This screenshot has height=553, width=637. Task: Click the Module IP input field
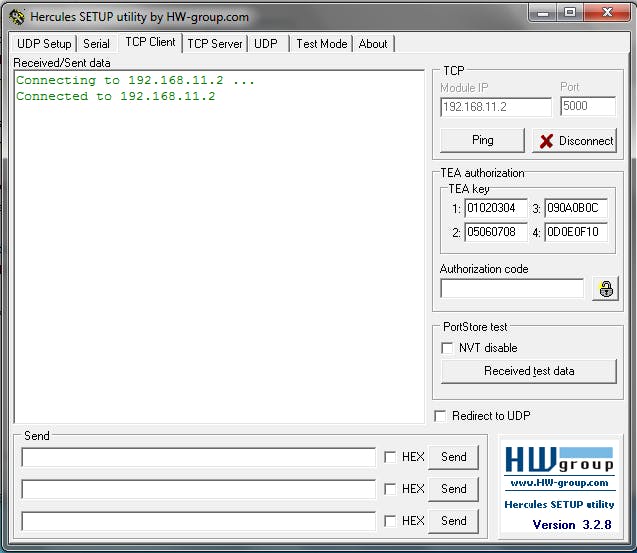pyautogui.click(x=496, y=107)
